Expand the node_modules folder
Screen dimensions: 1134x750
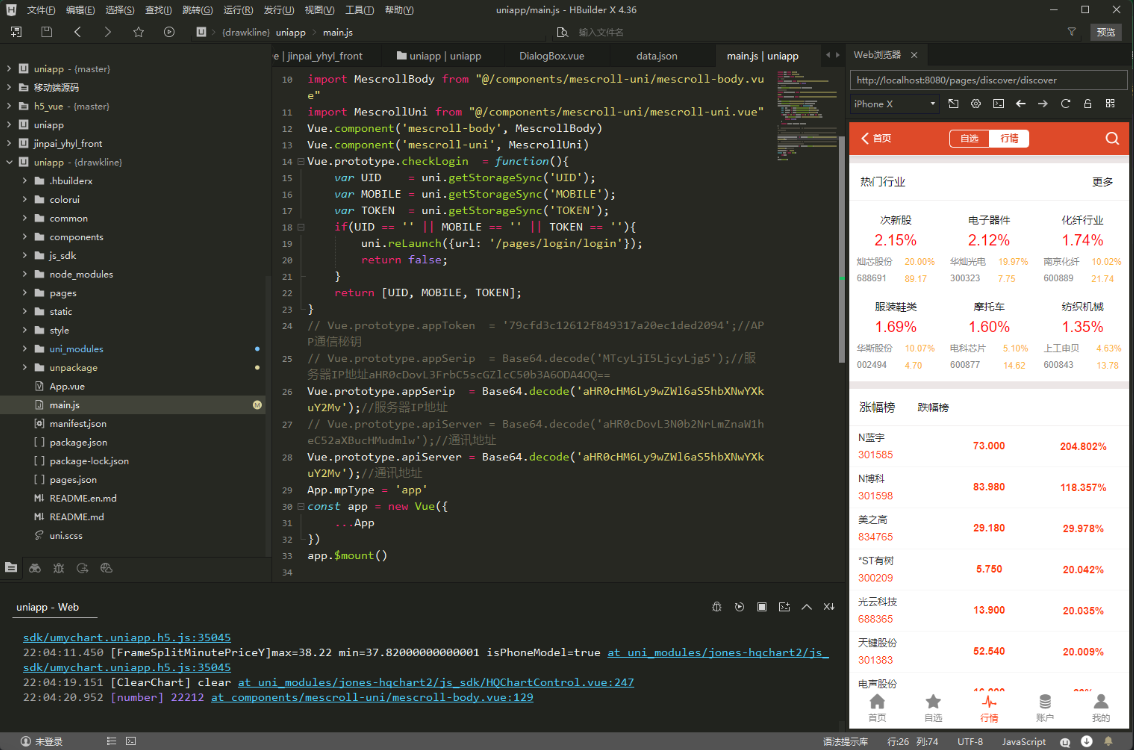pyautogui.click(x=25, y=274)
